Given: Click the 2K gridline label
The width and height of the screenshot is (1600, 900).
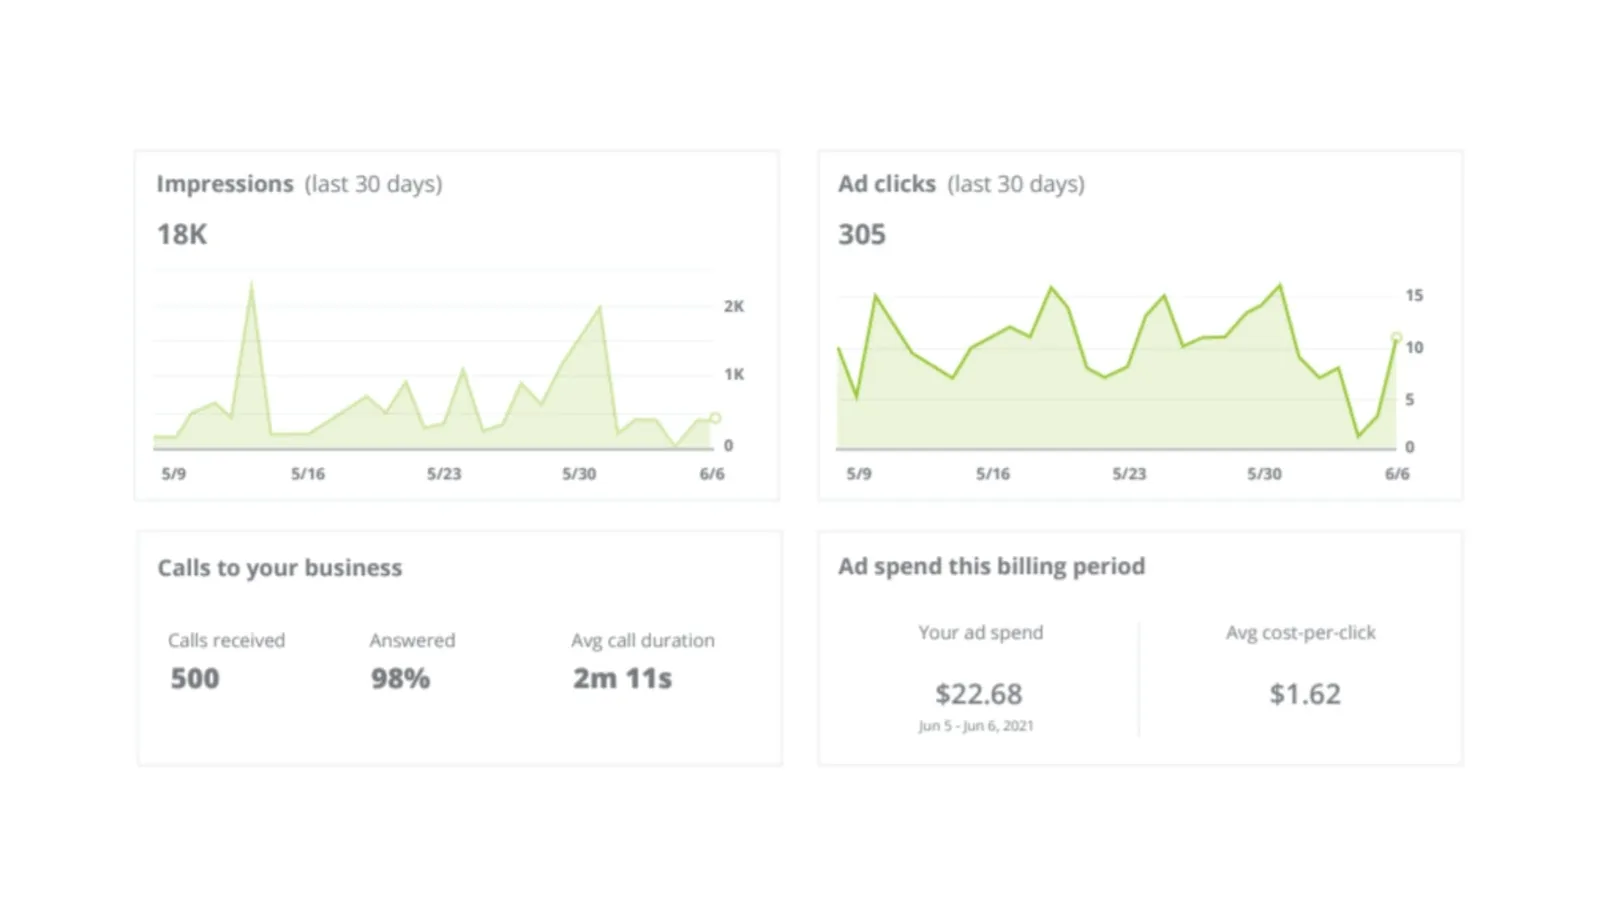Looking at the screenshot, I should (x=734, y=307).
